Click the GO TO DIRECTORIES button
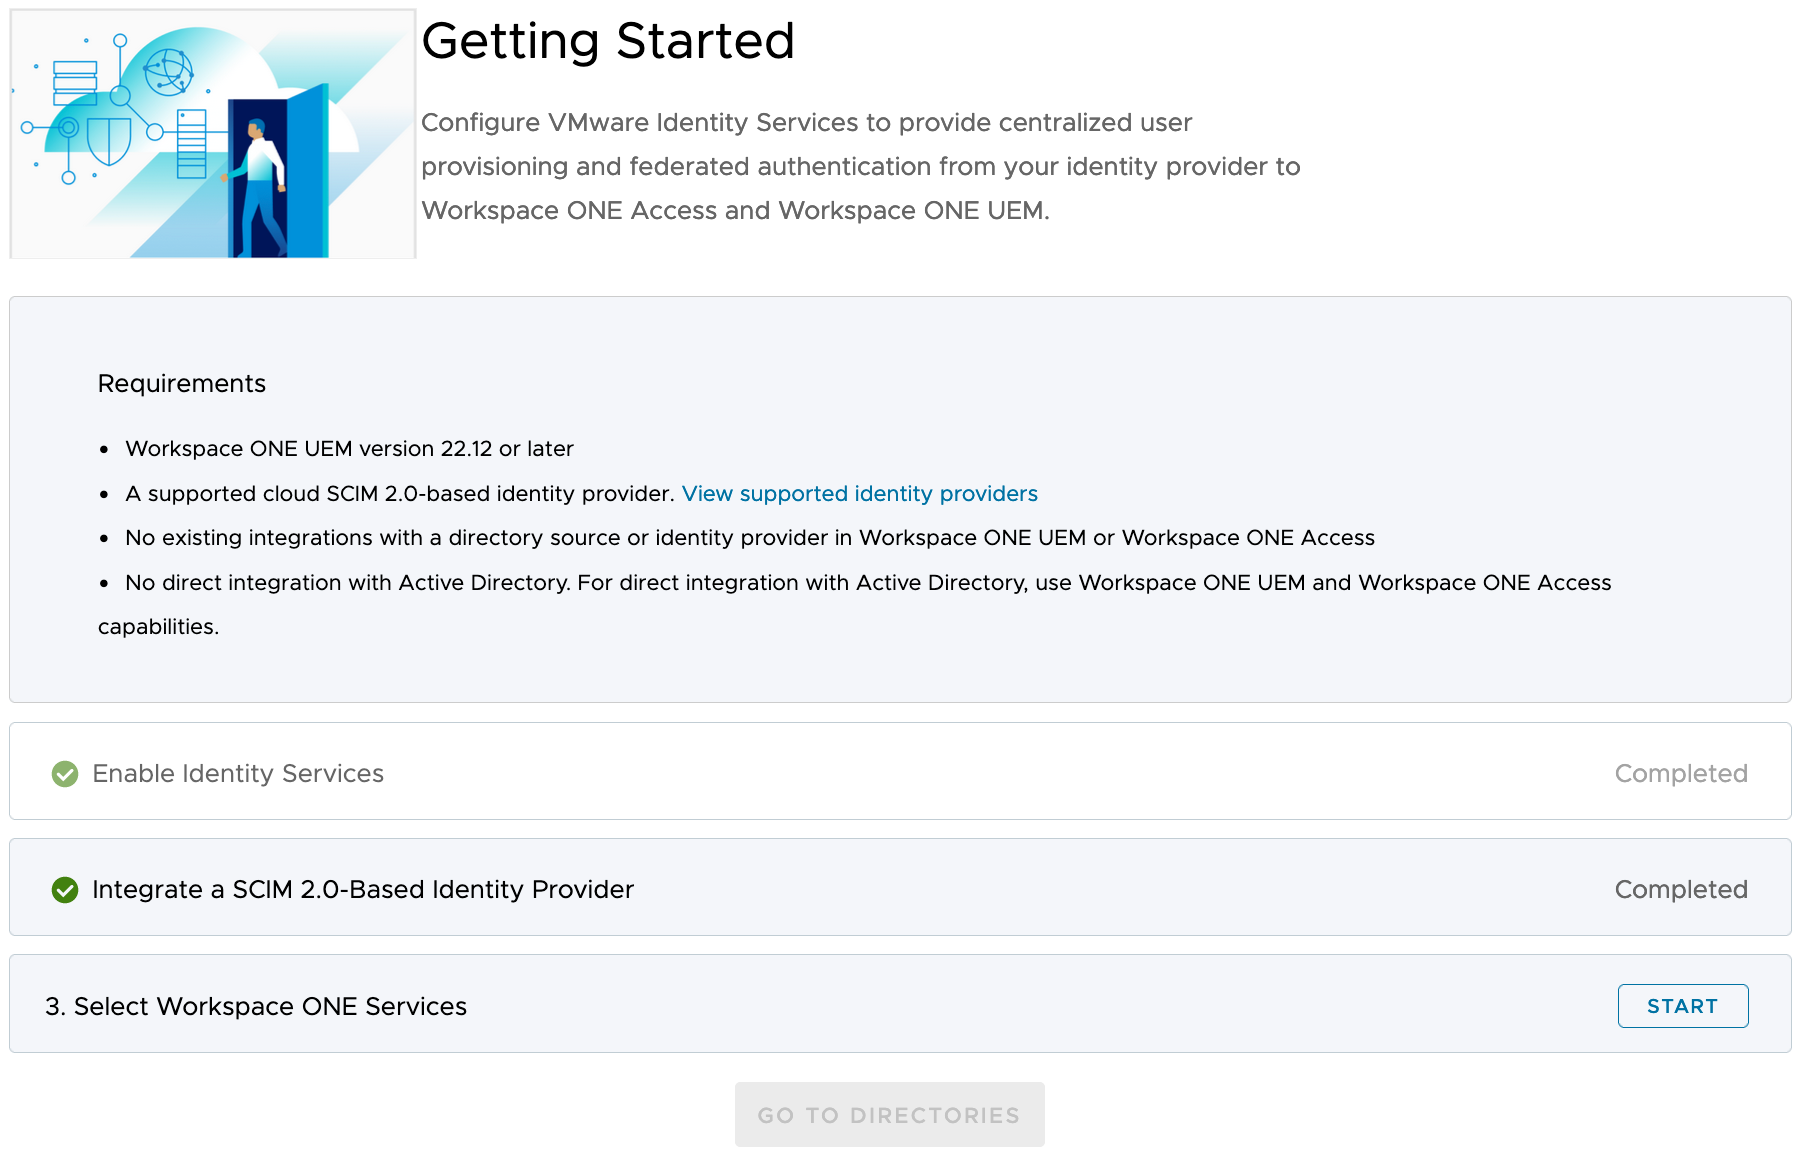1802x1154 pixels. tap(889, 1115)
